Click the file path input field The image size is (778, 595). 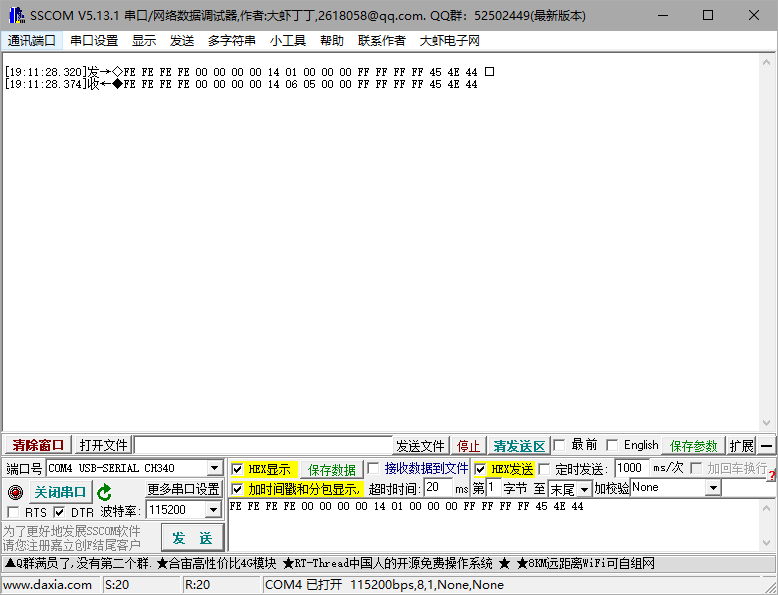pos(262,445)
